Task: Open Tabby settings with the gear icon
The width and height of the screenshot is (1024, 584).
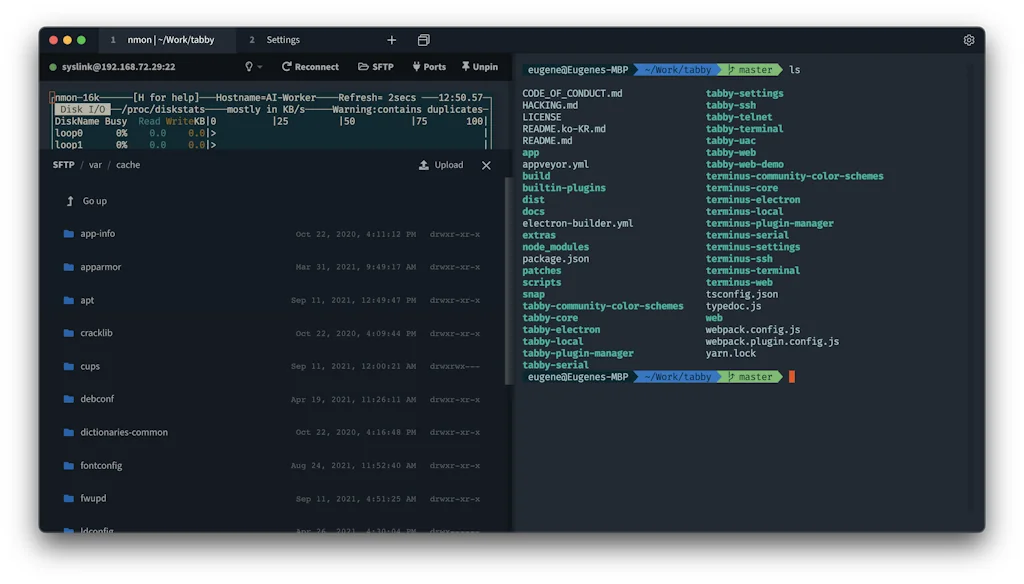Action: pos(968,39)
